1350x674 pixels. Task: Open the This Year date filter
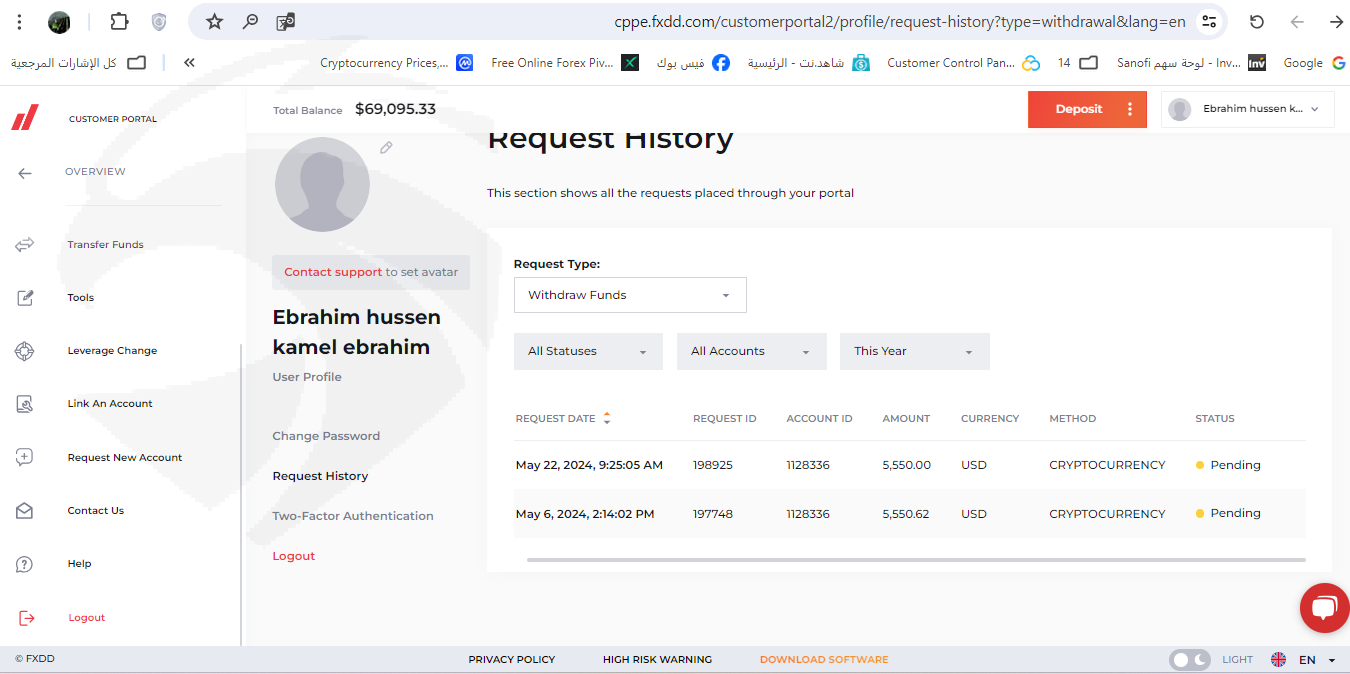point(914,352)
